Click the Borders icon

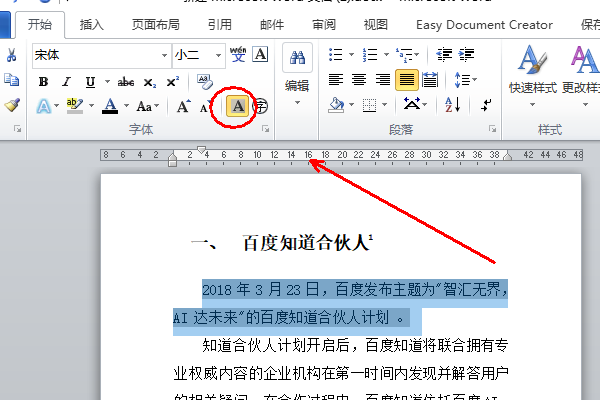[369, 105]
